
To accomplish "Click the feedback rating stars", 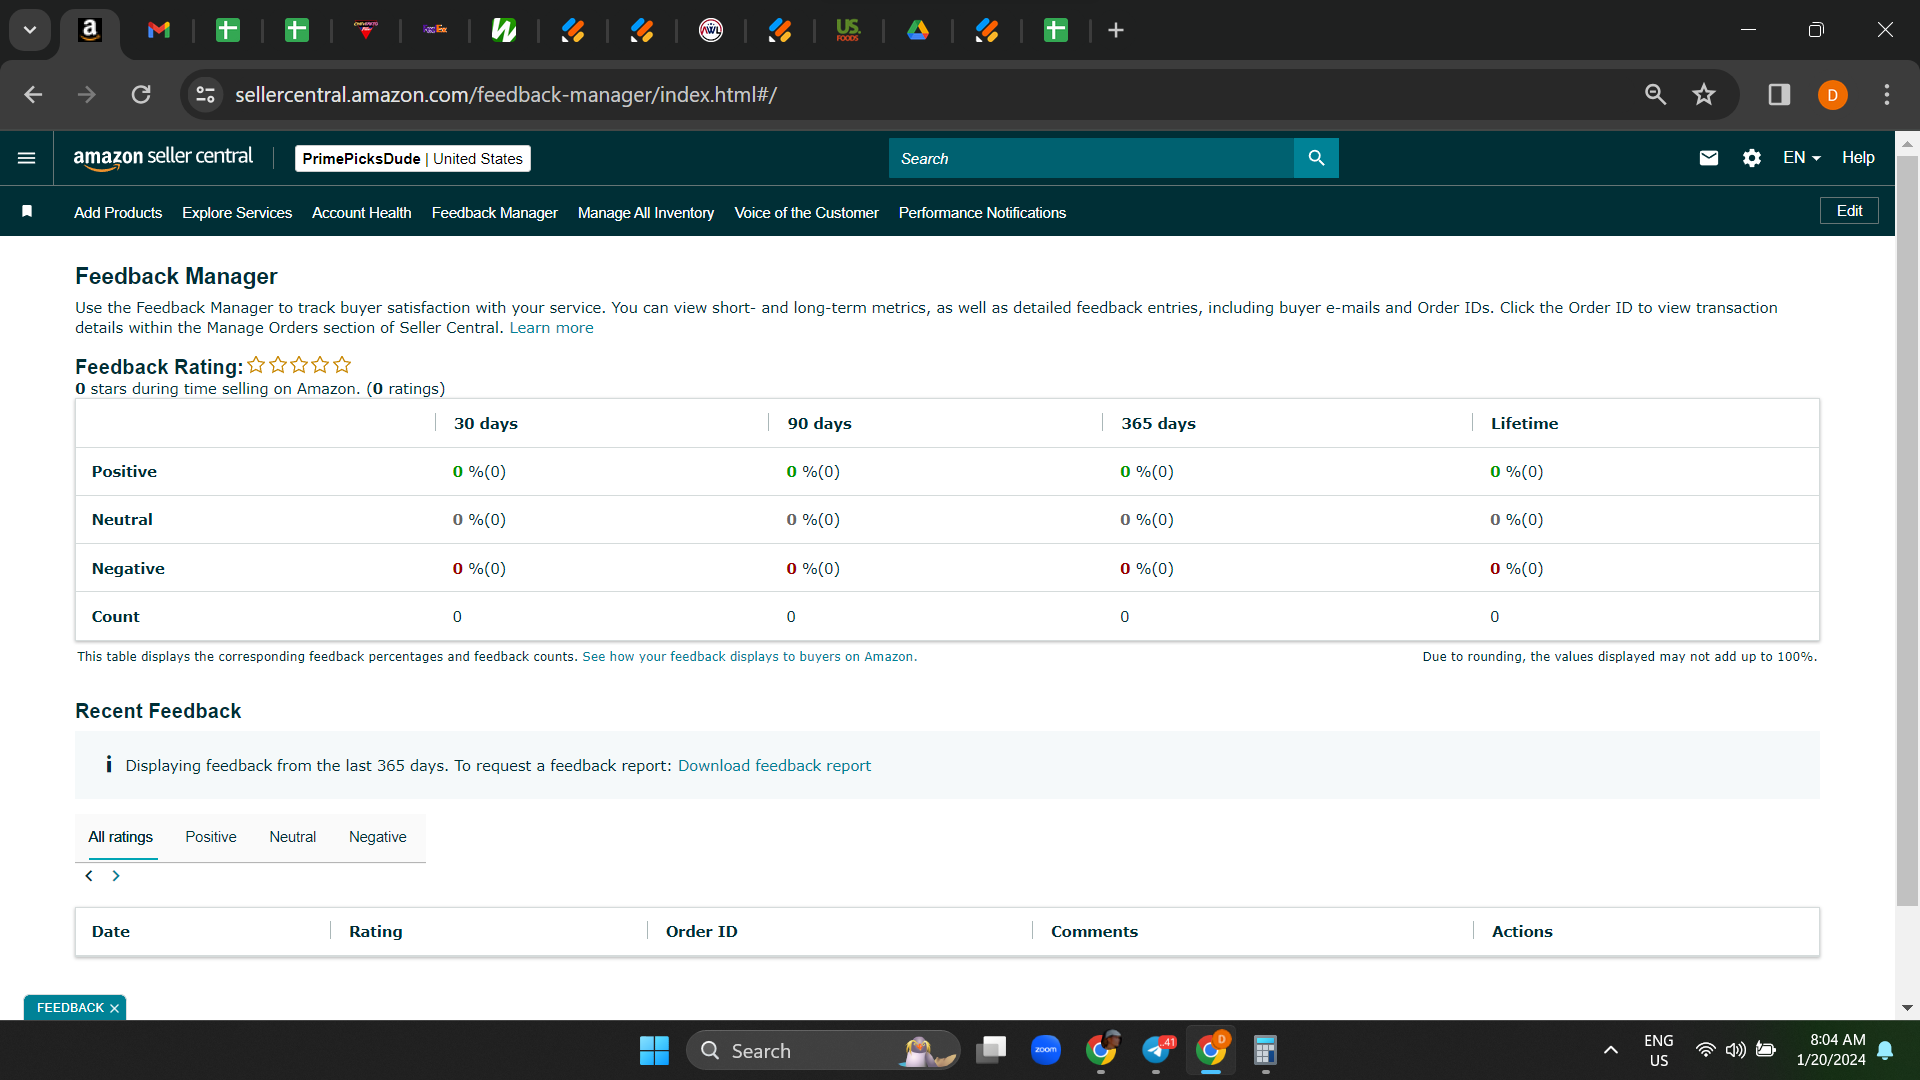I will click(x=299, y=365).
